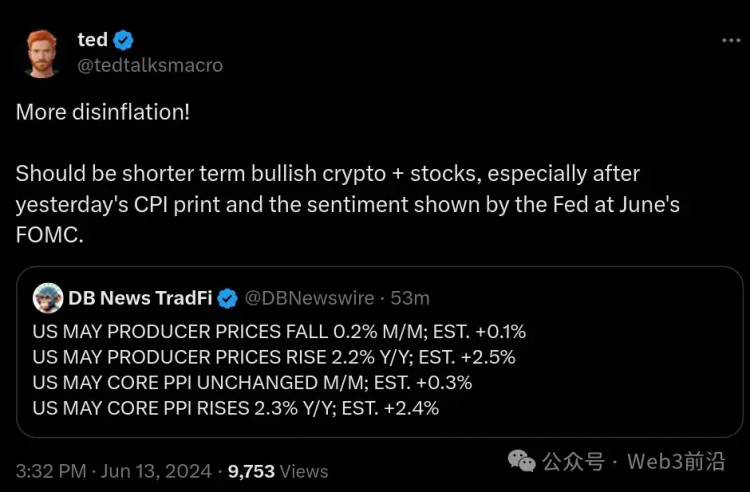
Task: Click the 3:32 PM post time
Action: [x=51, y=471]
